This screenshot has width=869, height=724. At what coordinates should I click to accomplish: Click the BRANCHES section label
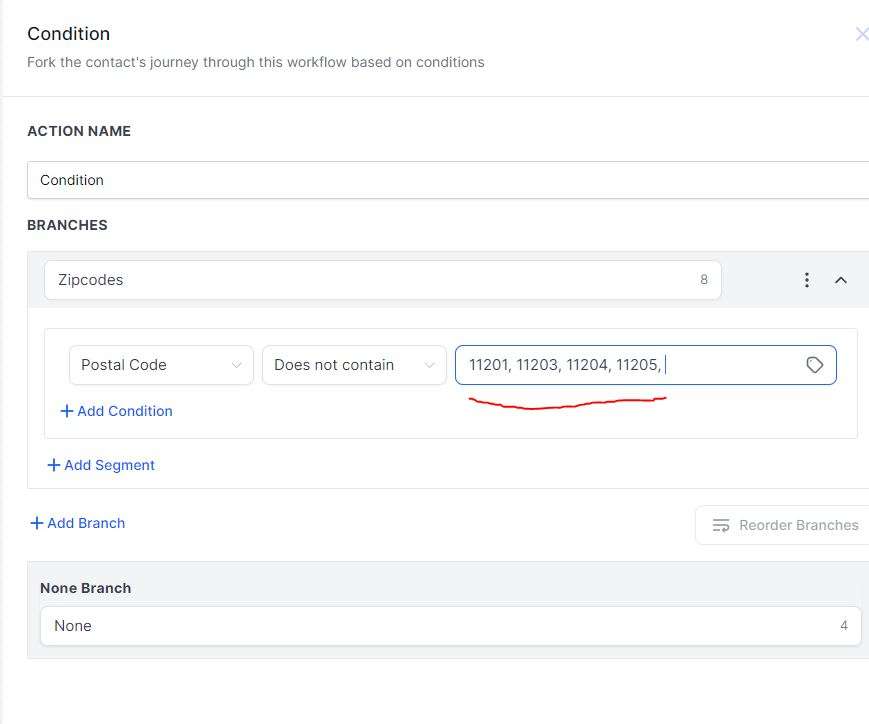(x=67, y=225)
